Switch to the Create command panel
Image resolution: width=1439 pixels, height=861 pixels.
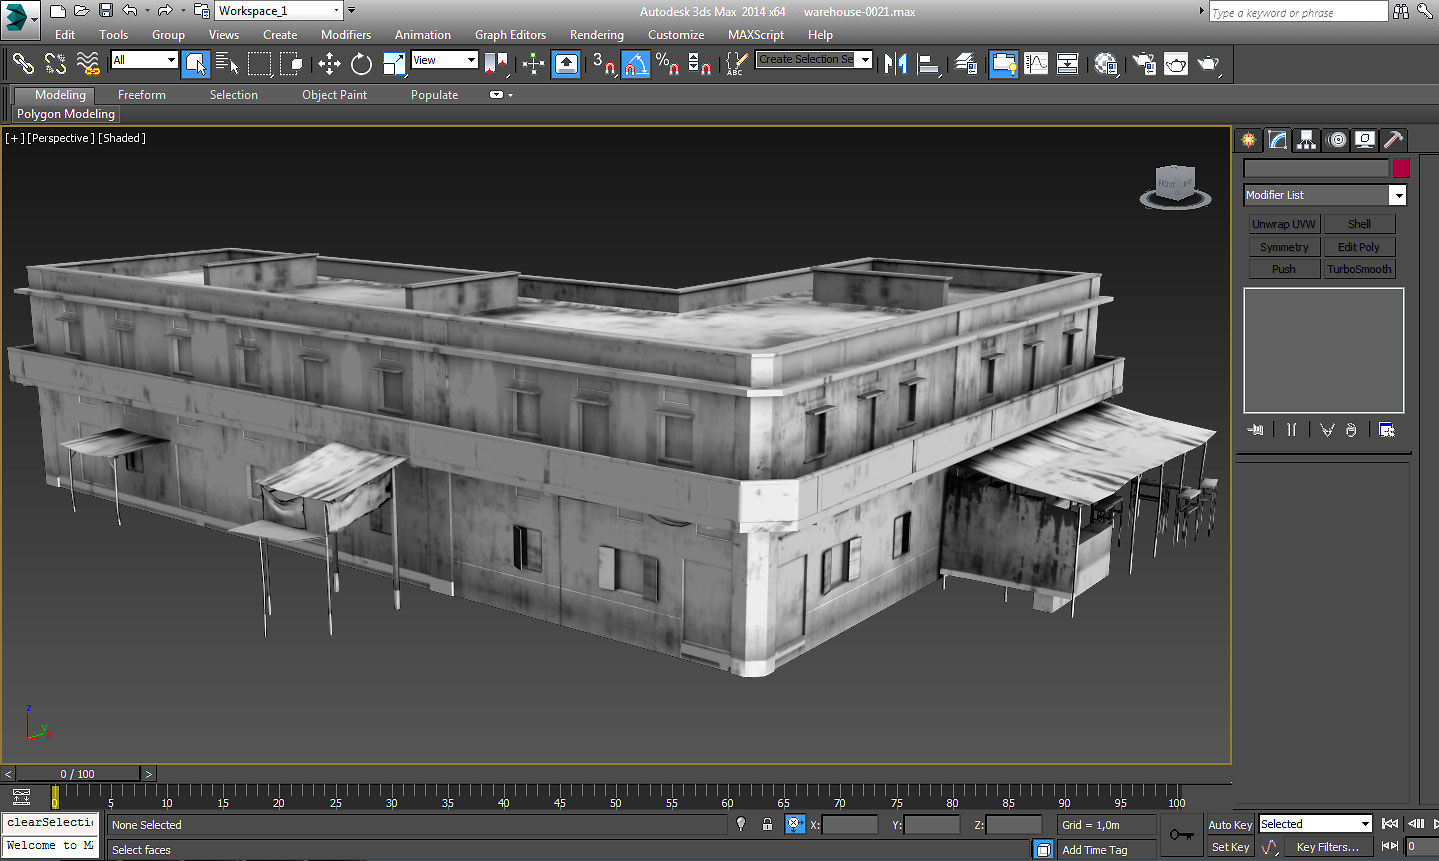pyautogui.click(x=1248, y=140)
